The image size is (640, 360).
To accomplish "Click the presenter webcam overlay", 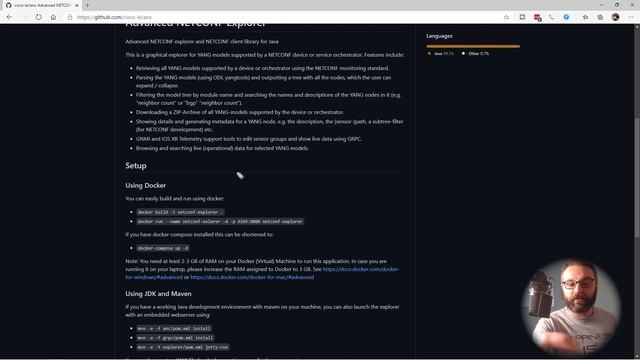I will tap(571, 307).
